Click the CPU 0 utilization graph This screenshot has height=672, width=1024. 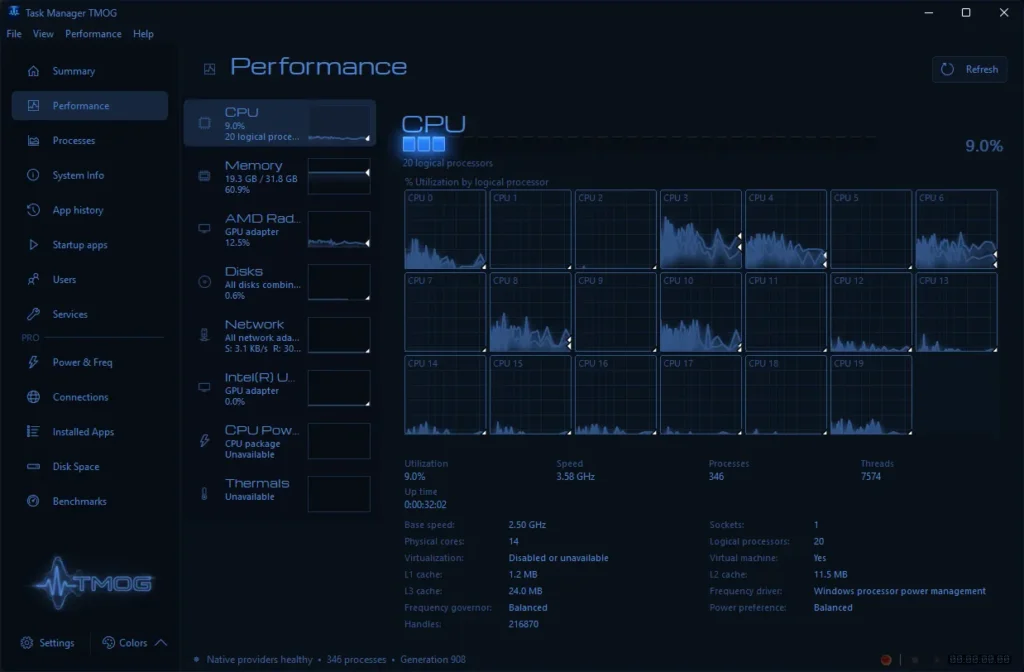[445, 229]
